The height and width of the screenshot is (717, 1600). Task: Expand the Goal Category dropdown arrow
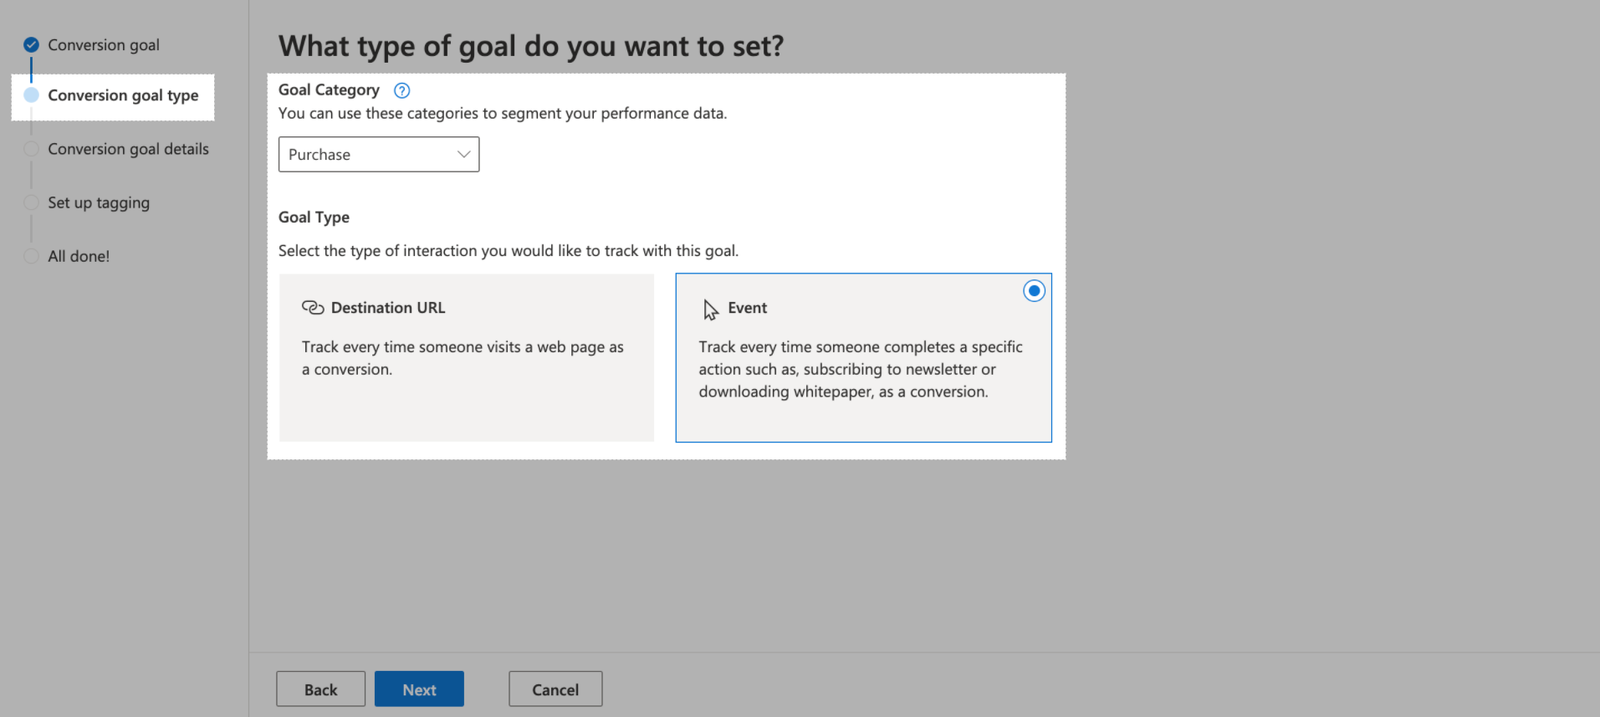click(x=463, y=154)
